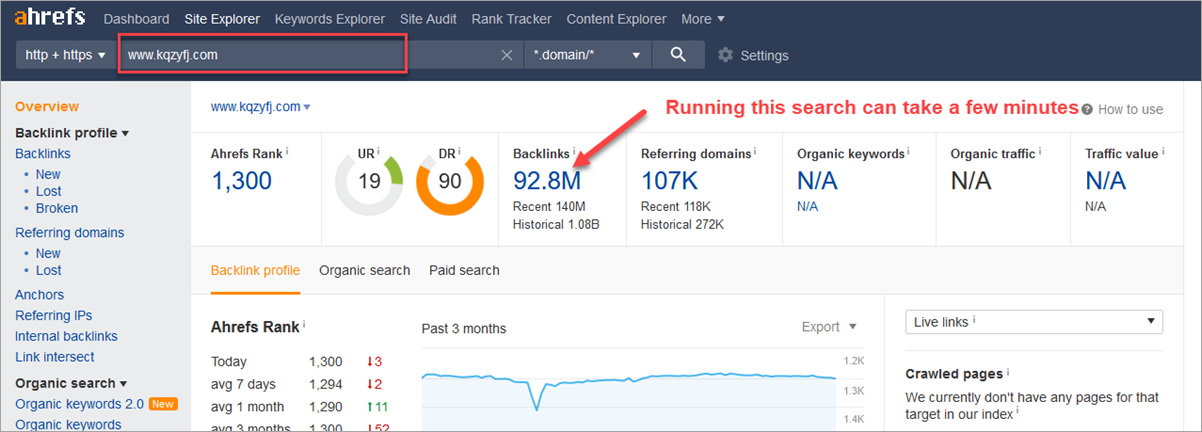Viewport: 1202px width, 432px height.
Task: Click the Past 3 months label
Action: (x=464, y=328)
